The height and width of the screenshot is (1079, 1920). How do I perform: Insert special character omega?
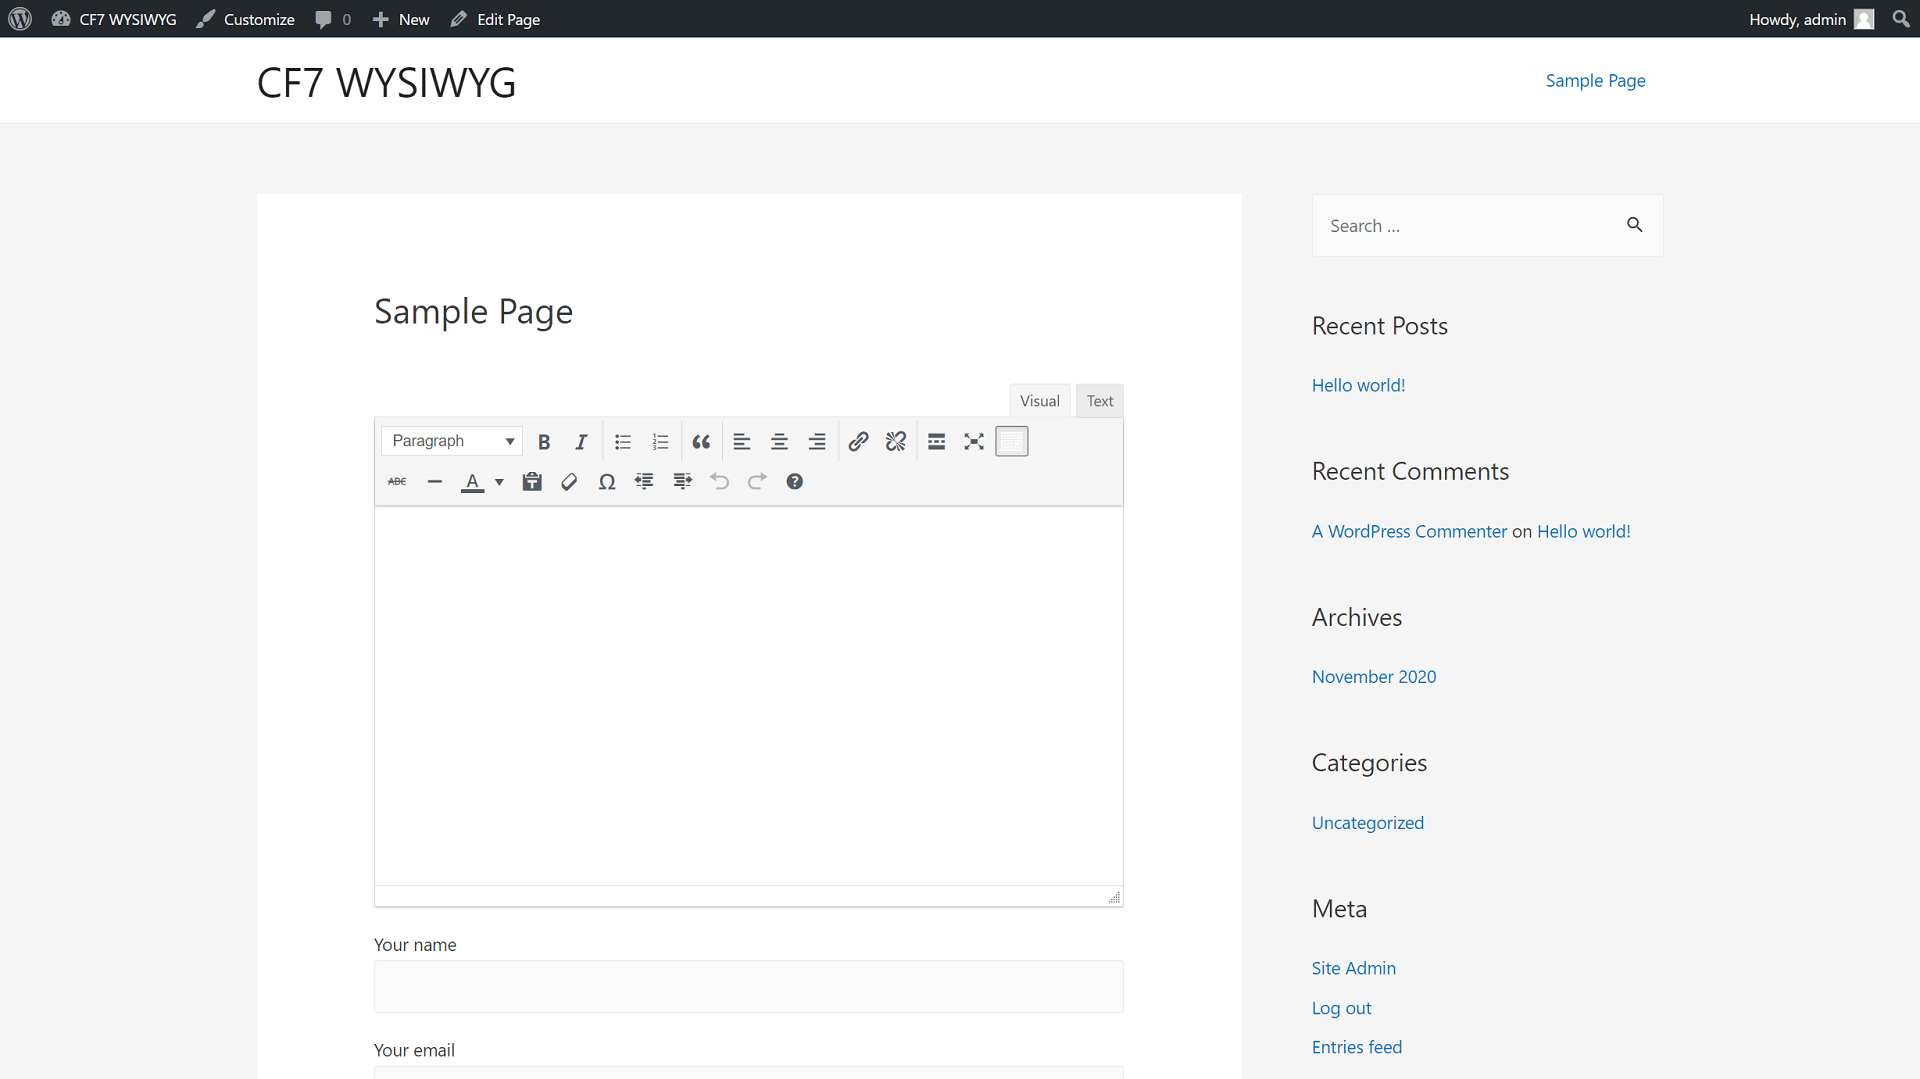[607, 481]
